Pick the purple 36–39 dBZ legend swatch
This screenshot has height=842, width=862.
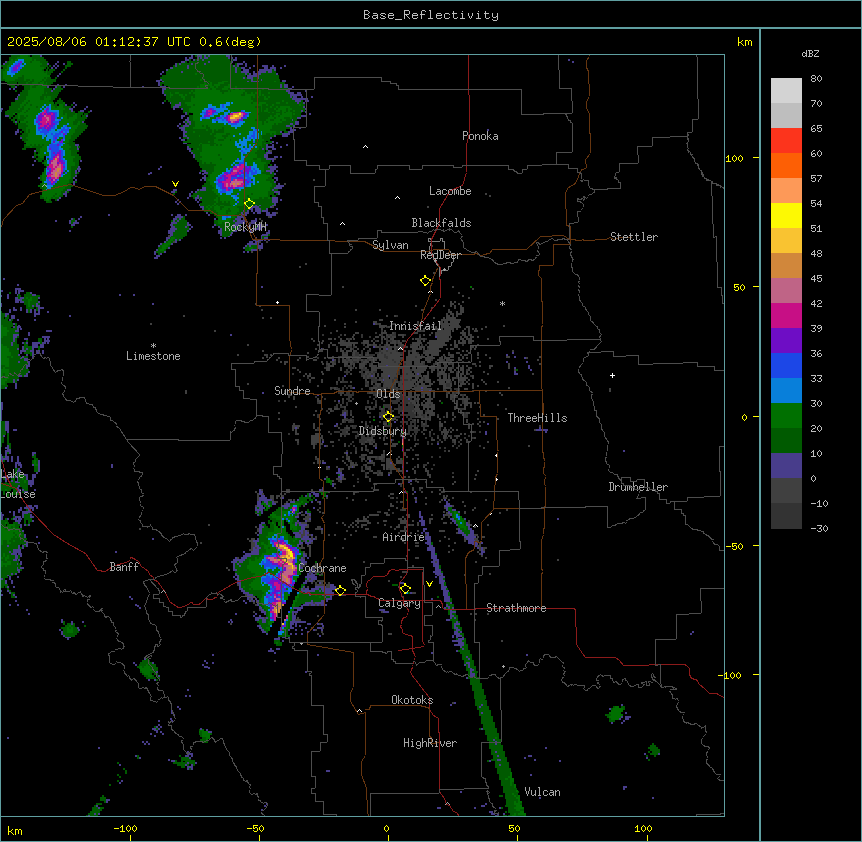[786, 341]
